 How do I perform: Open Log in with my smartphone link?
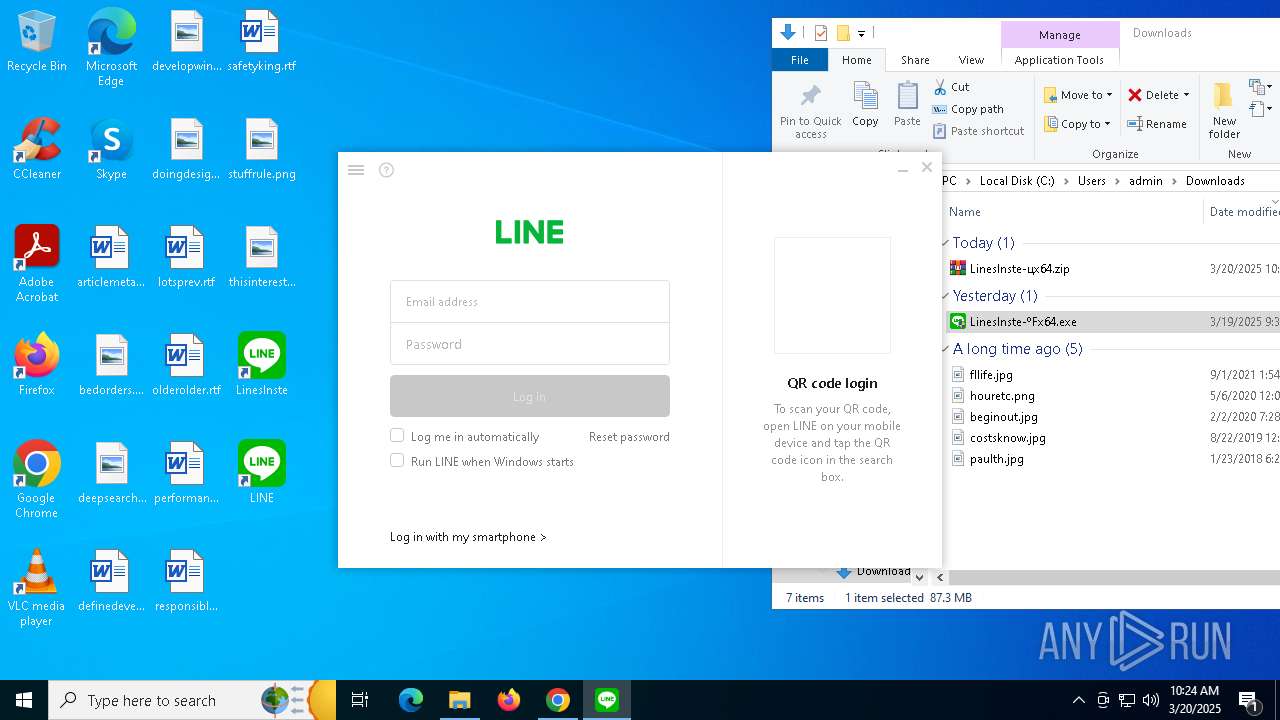tap(468, 537)
